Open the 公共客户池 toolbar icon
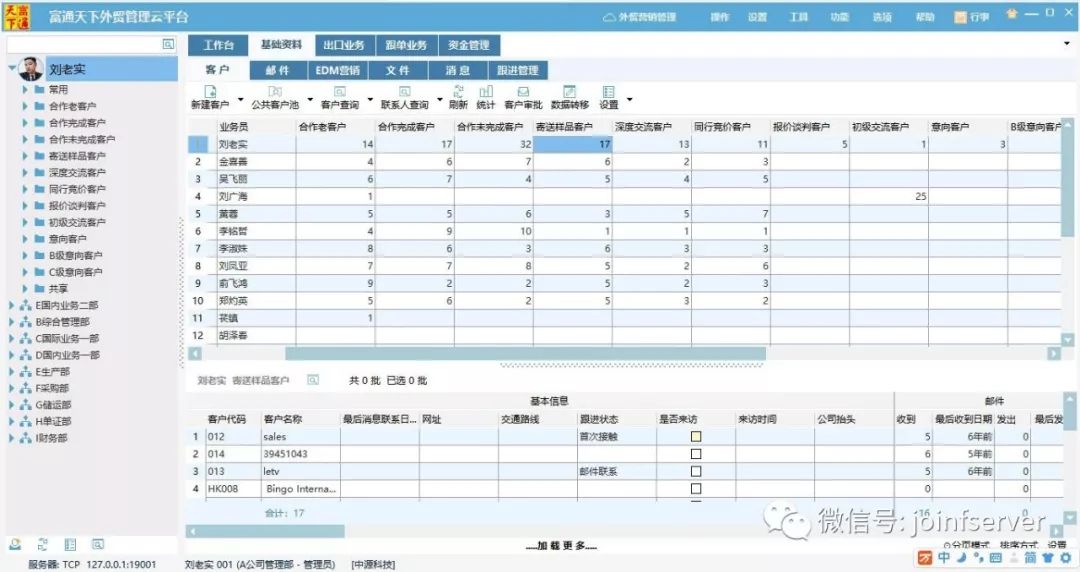 [275, 92]
